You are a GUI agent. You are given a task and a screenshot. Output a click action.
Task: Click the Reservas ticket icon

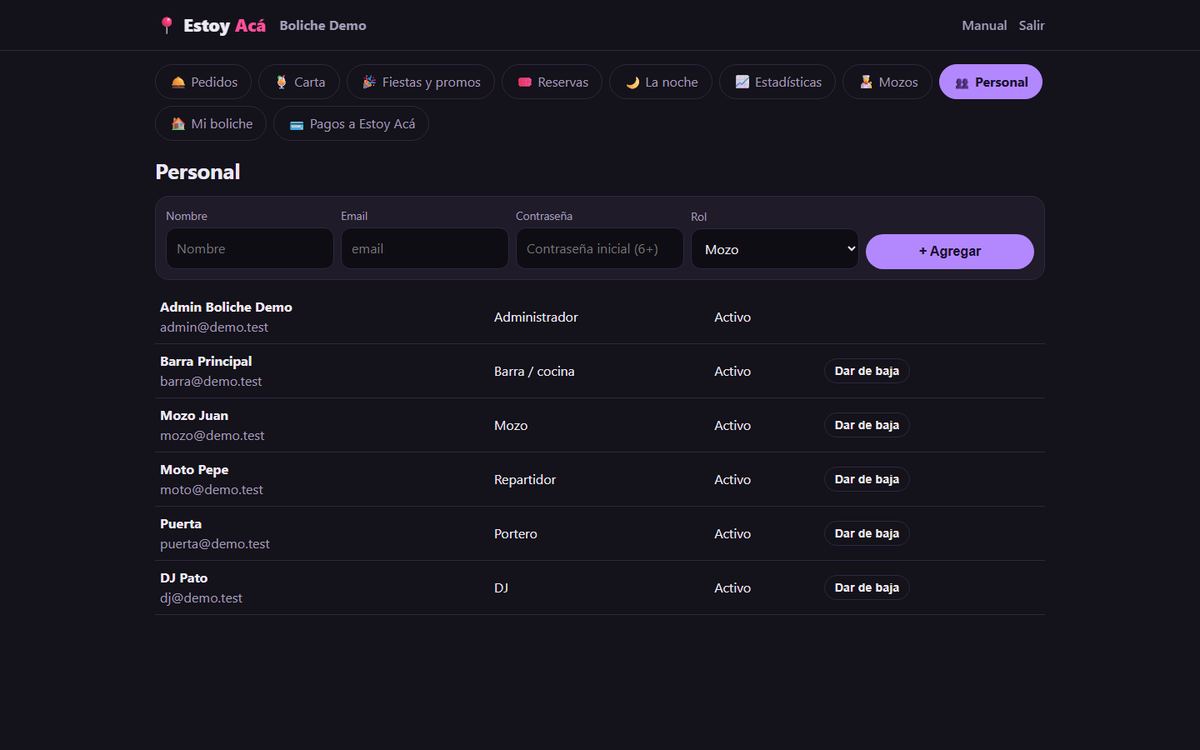click(x=524, y=82)
